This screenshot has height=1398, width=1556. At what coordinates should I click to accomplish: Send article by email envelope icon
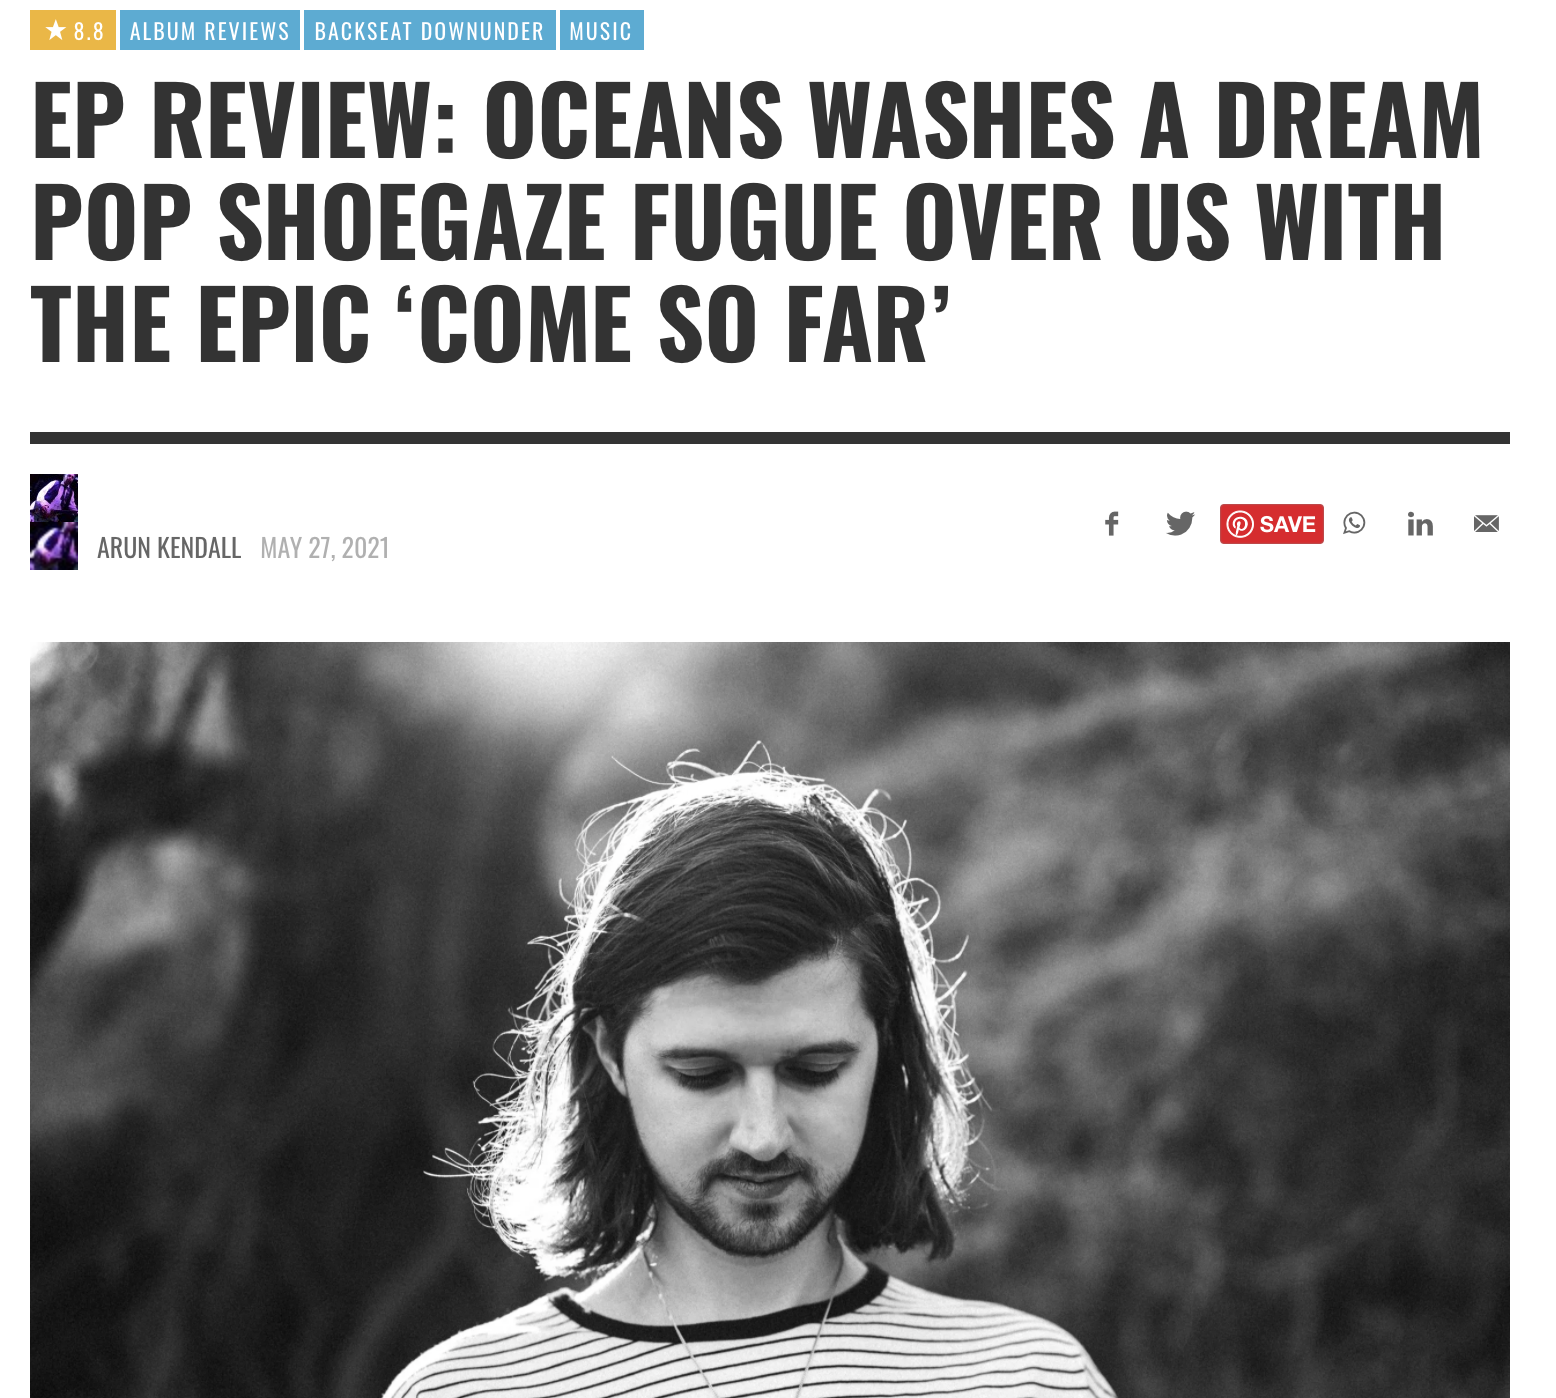point(1486,524)
